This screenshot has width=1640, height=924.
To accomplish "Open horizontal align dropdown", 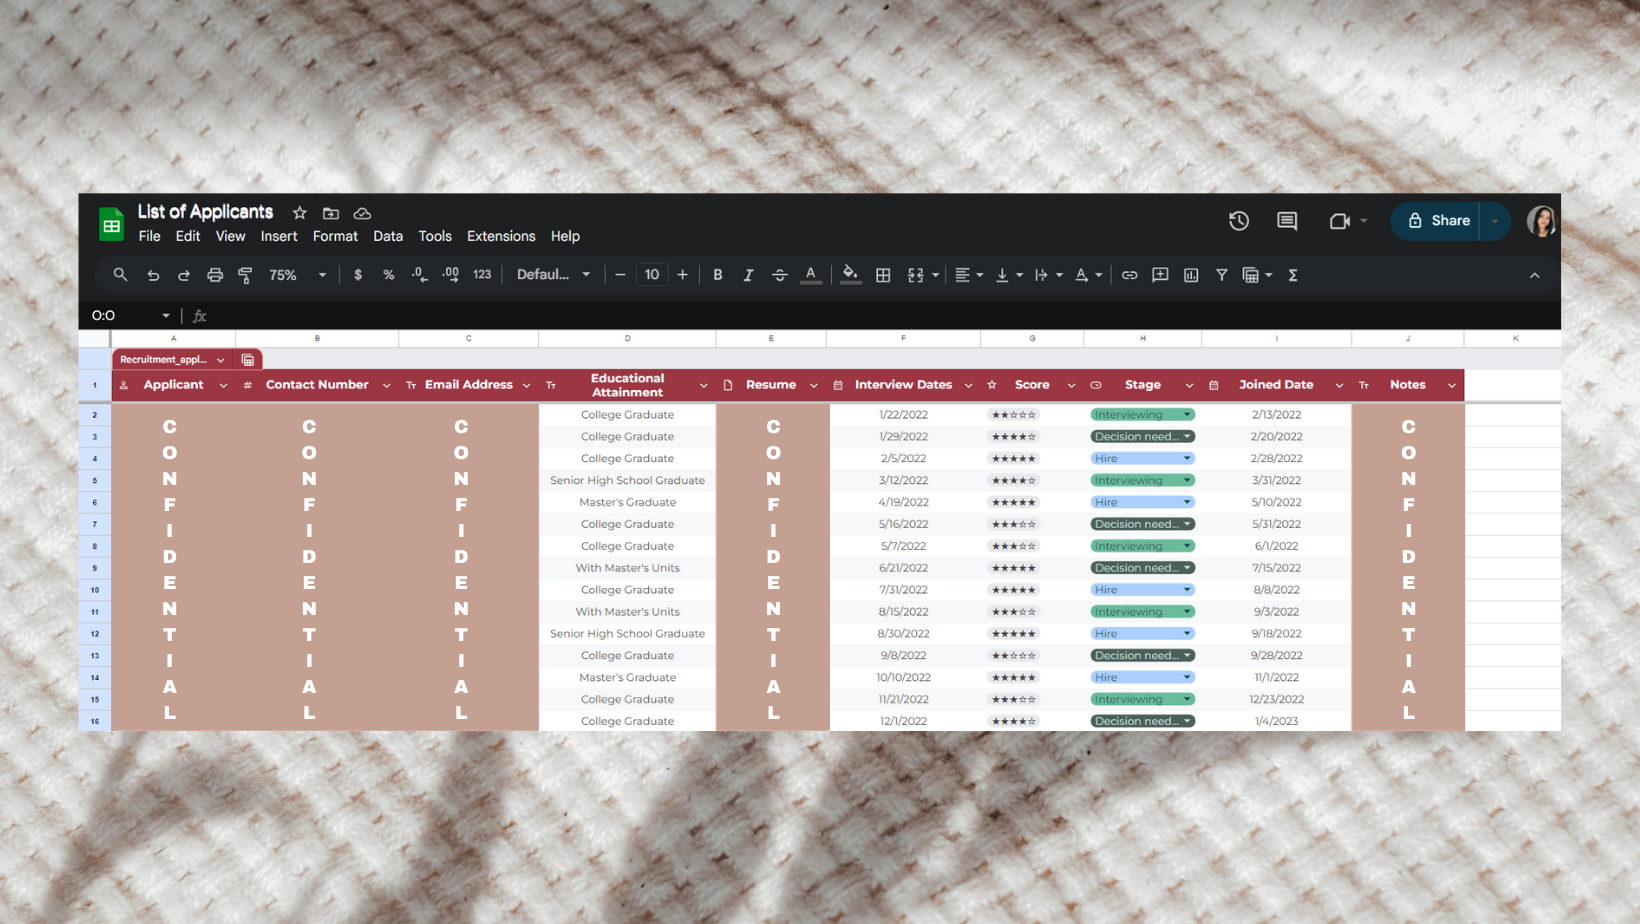I will pyautogui.click(x=968, y=275).
